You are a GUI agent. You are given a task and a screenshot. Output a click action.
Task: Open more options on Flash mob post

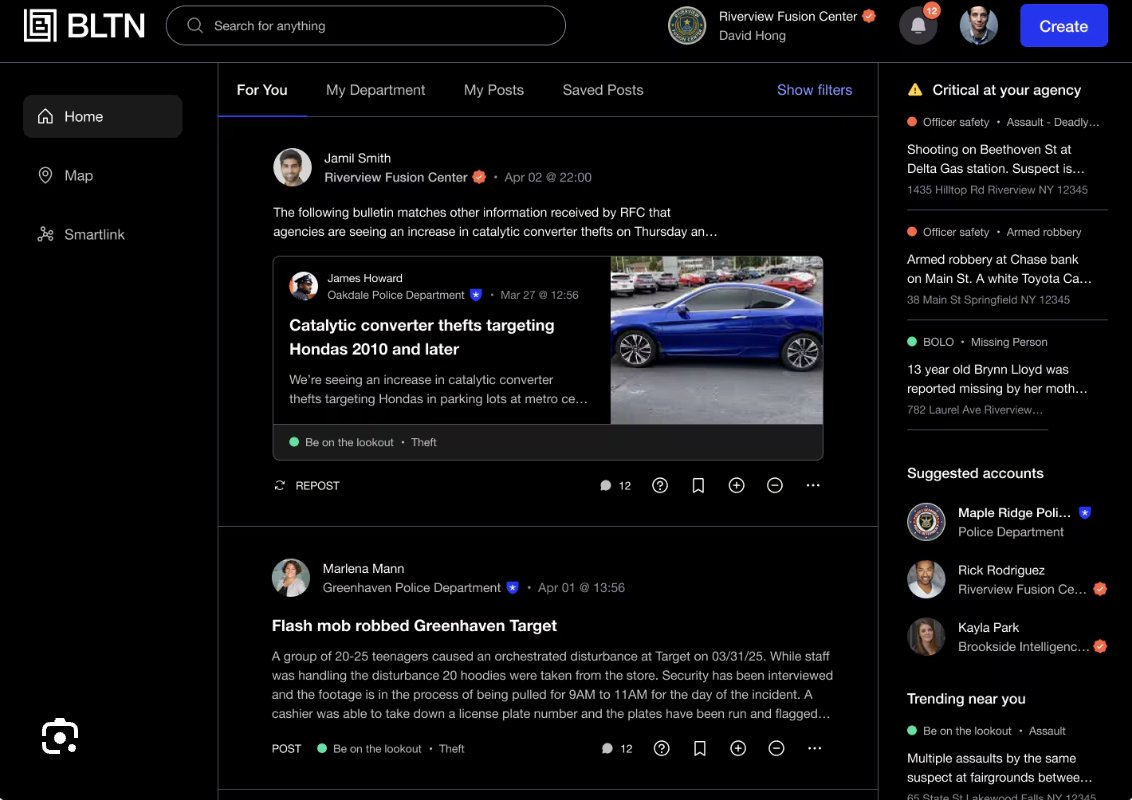point(814,749)
